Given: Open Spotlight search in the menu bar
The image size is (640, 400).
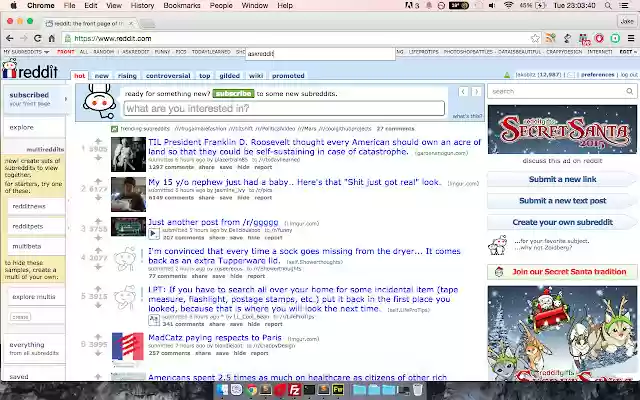Looking at the screenshot, I should click(608, 6).
